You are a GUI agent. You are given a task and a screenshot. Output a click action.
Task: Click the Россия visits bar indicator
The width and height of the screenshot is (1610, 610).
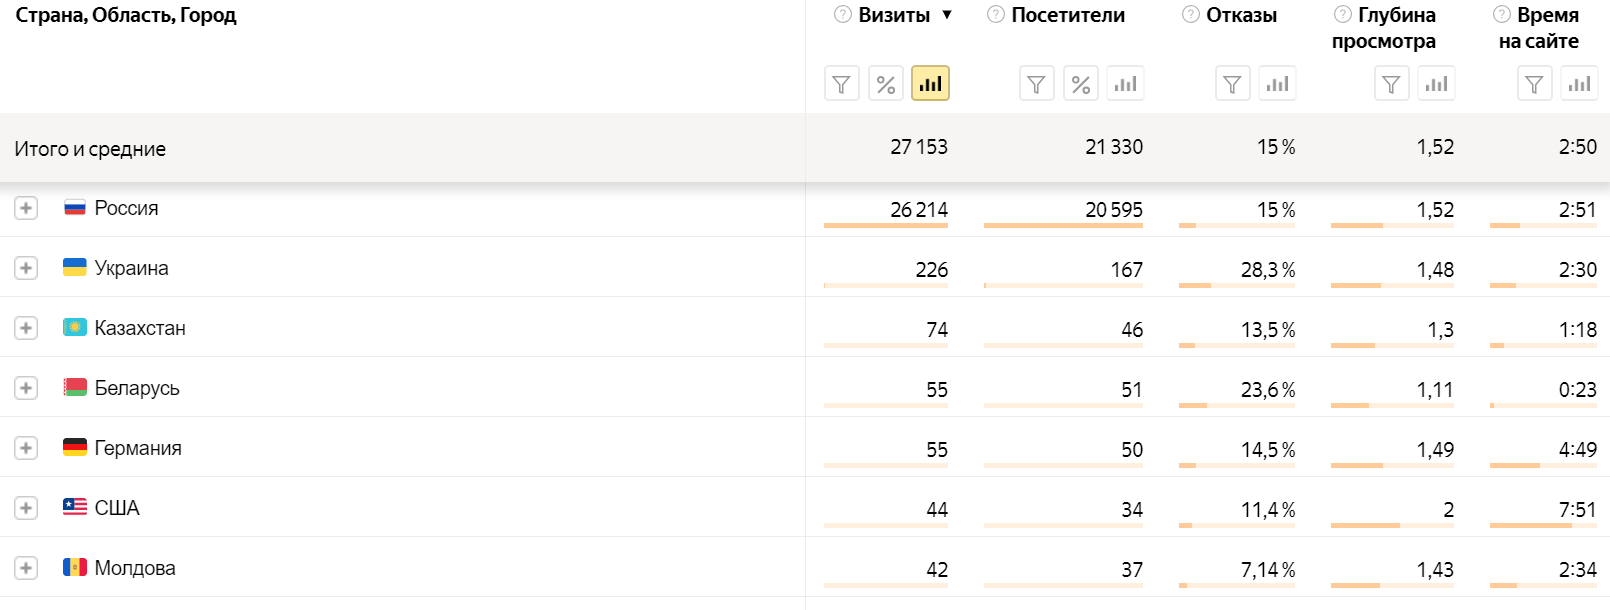[x=886, y=226]
